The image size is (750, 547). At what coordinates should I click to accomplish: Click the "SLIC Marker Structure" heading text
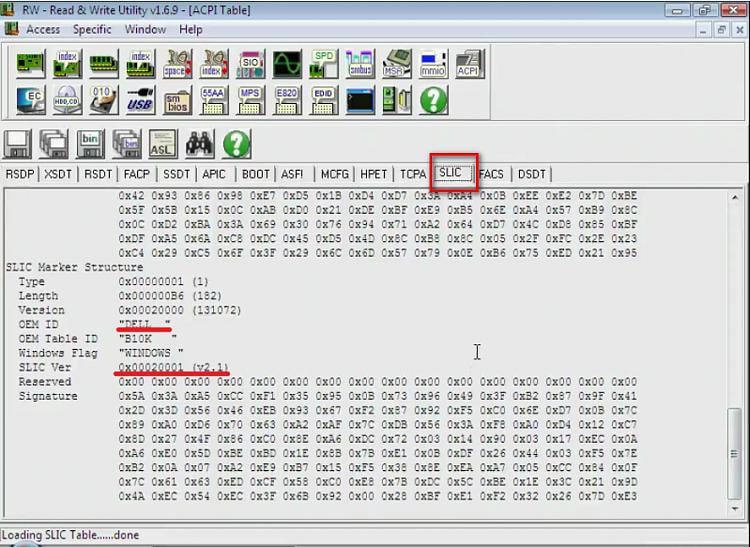click(x=75, y=267)
